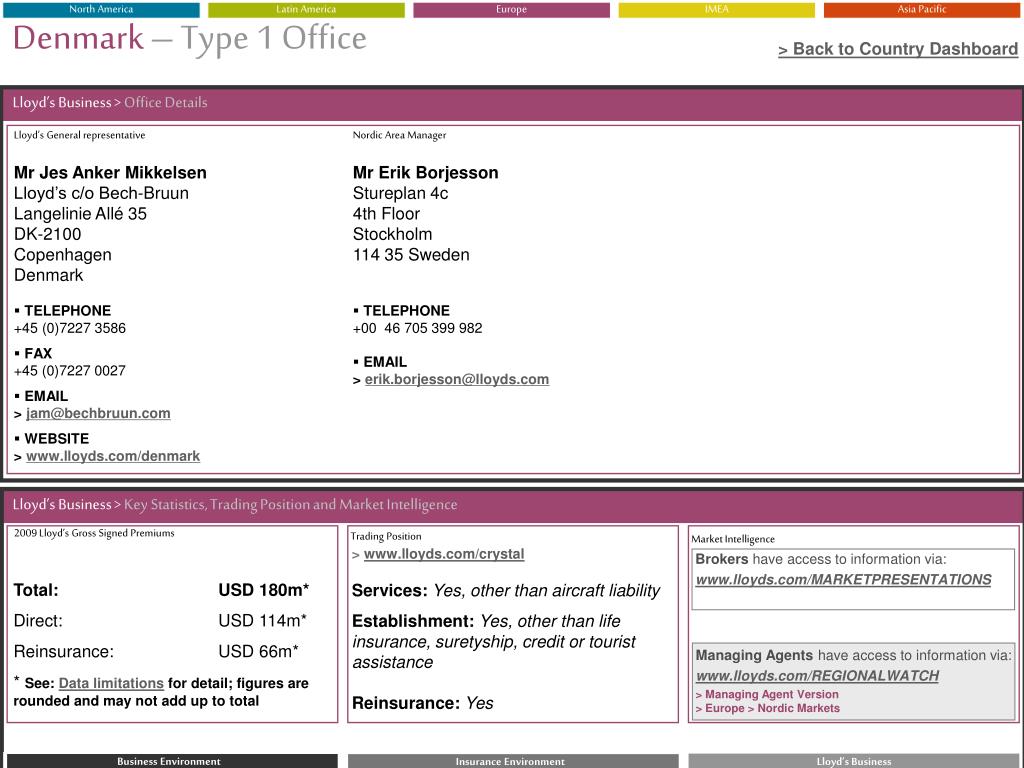Click Lloyd's Business in Office Details header
The height and width of the screenshot is (768, 1024).
pos(62,103)
